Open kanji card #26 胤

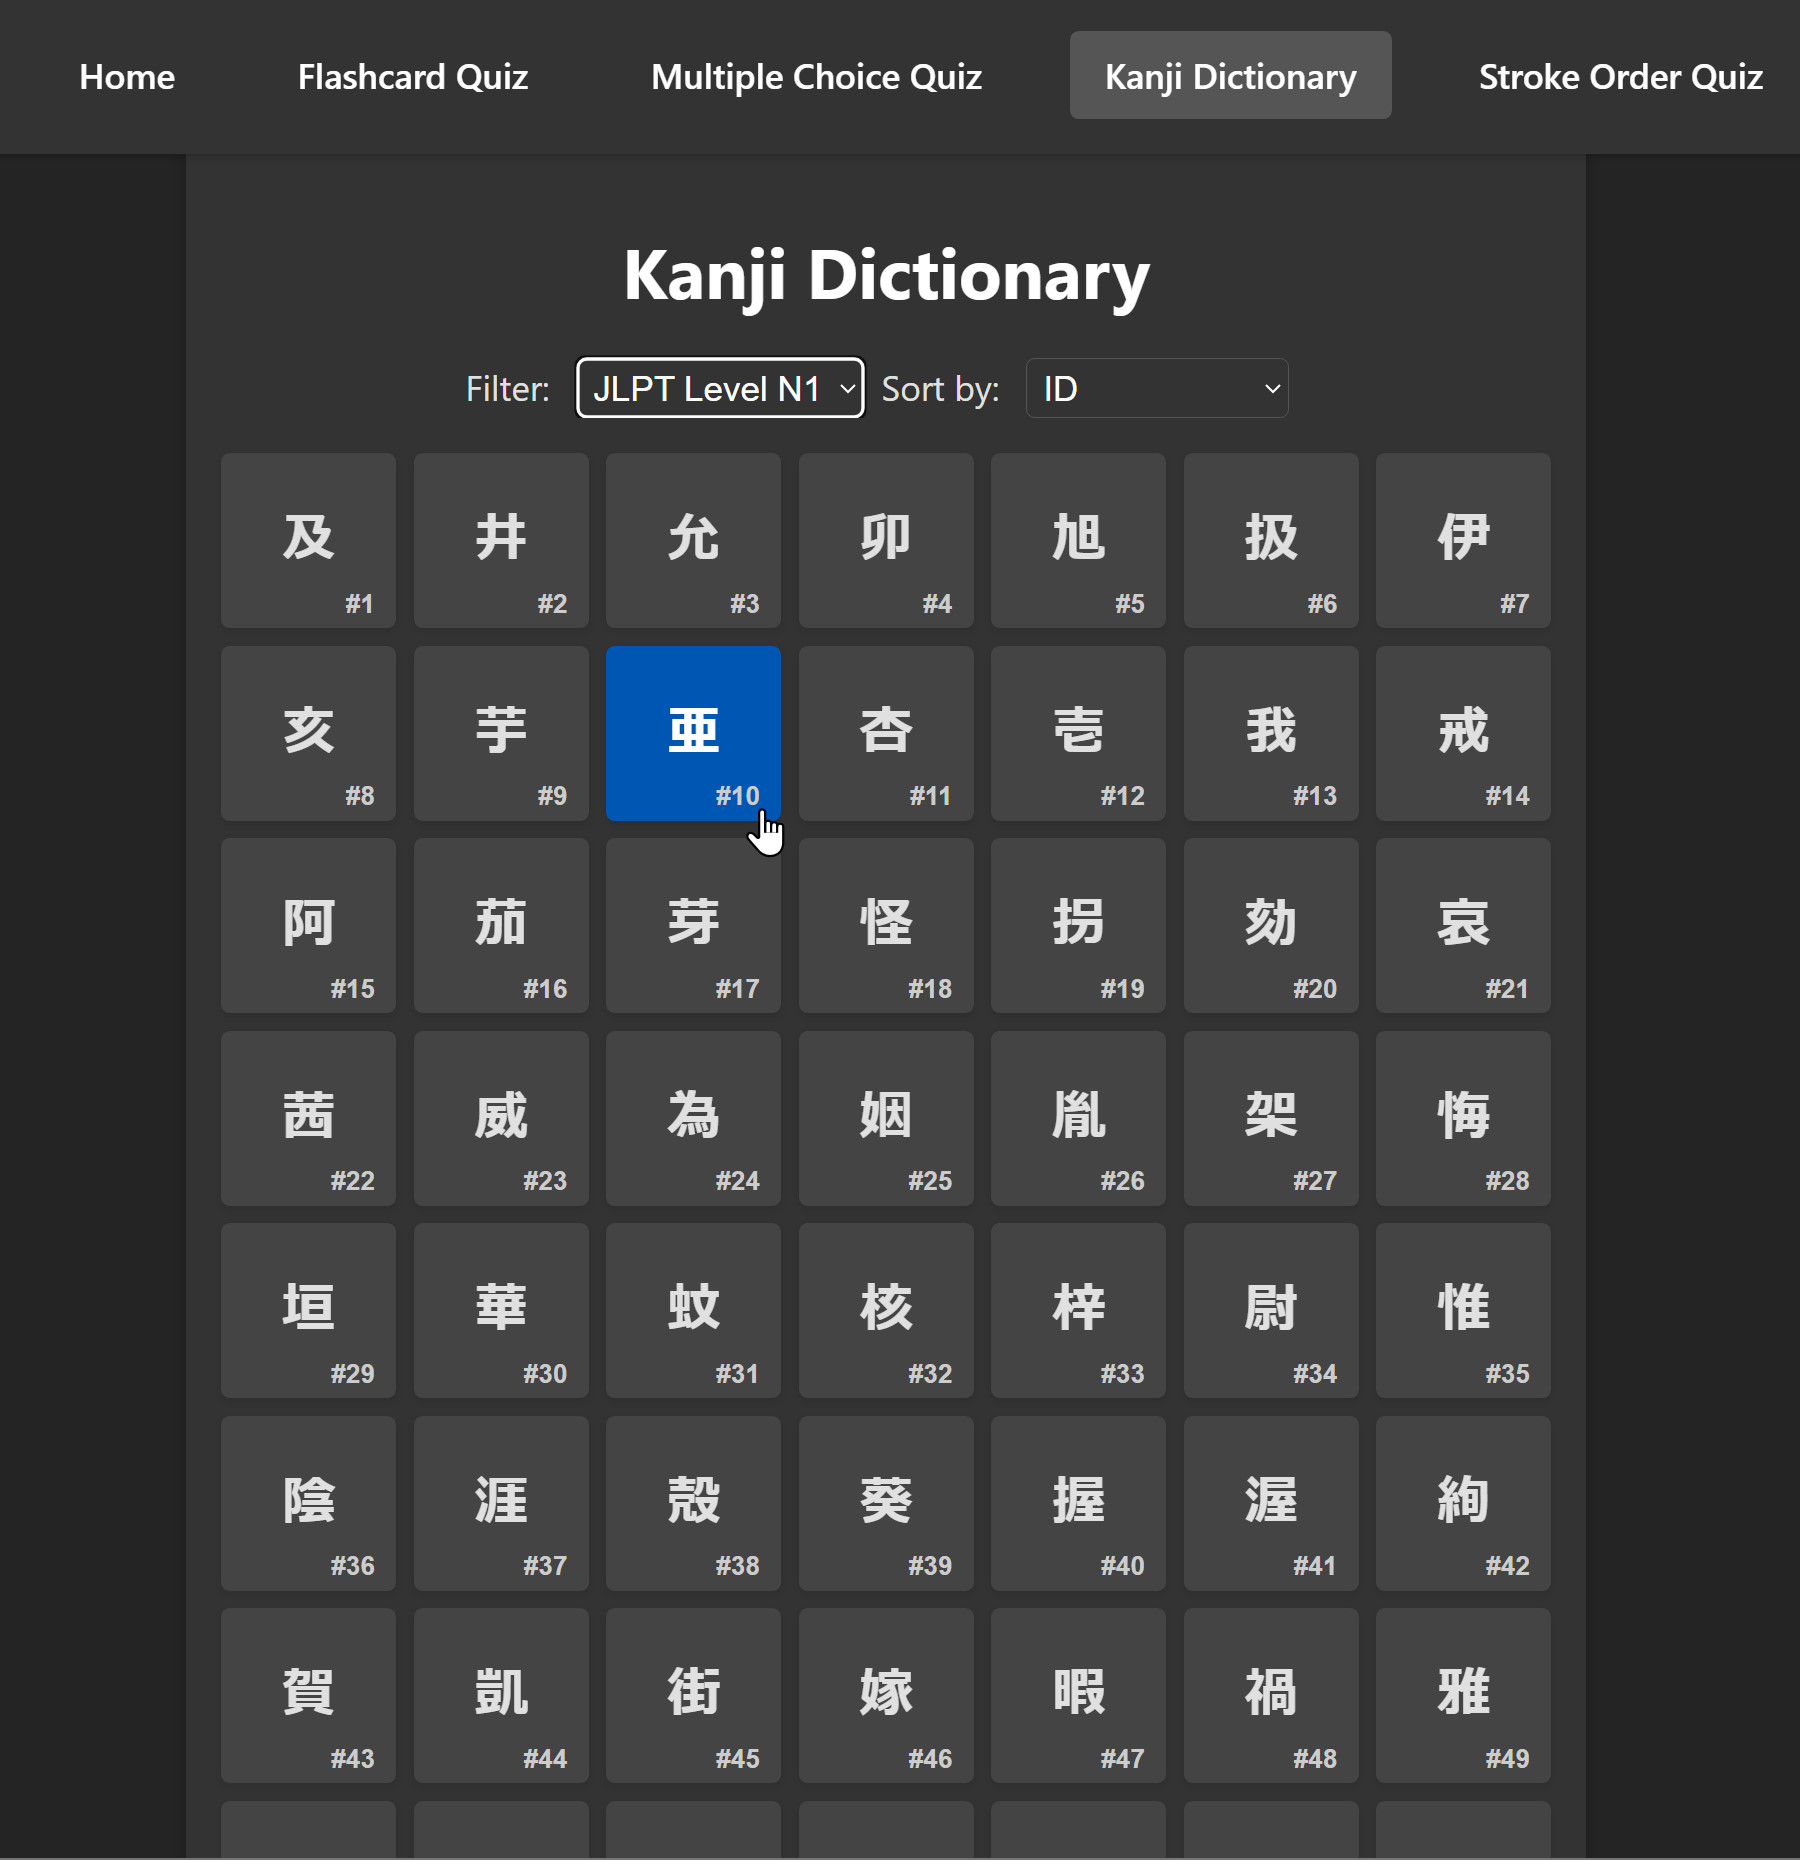[x=1078, y=1118]
